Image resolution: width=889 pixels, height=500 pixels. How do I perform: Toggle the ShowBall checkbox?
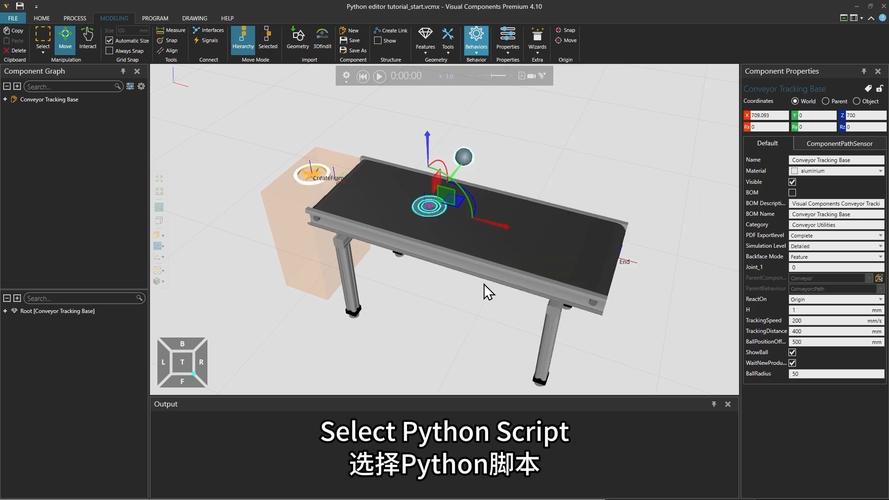point(792,353)
